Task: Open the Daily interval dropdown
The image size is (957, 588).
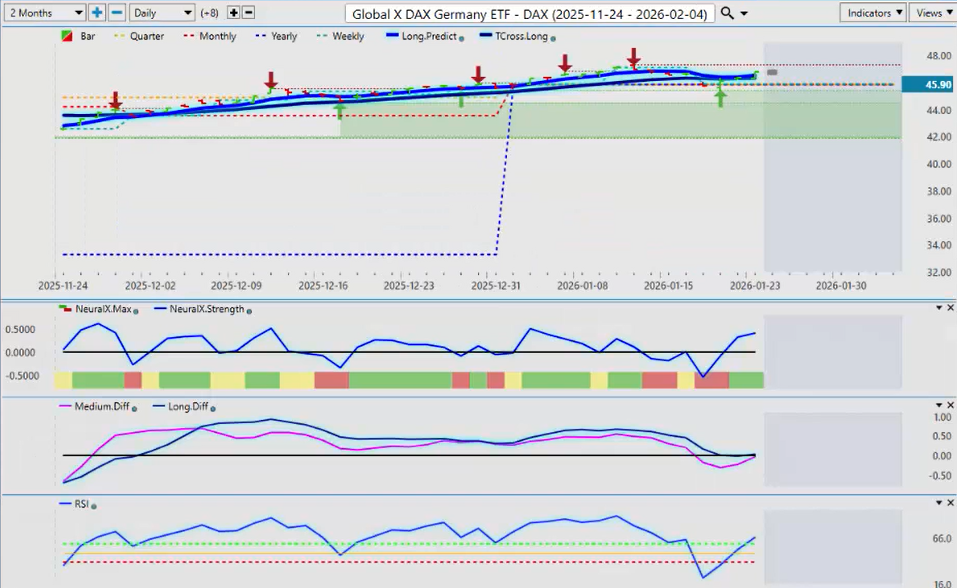Action: click(x=161, y=13)
